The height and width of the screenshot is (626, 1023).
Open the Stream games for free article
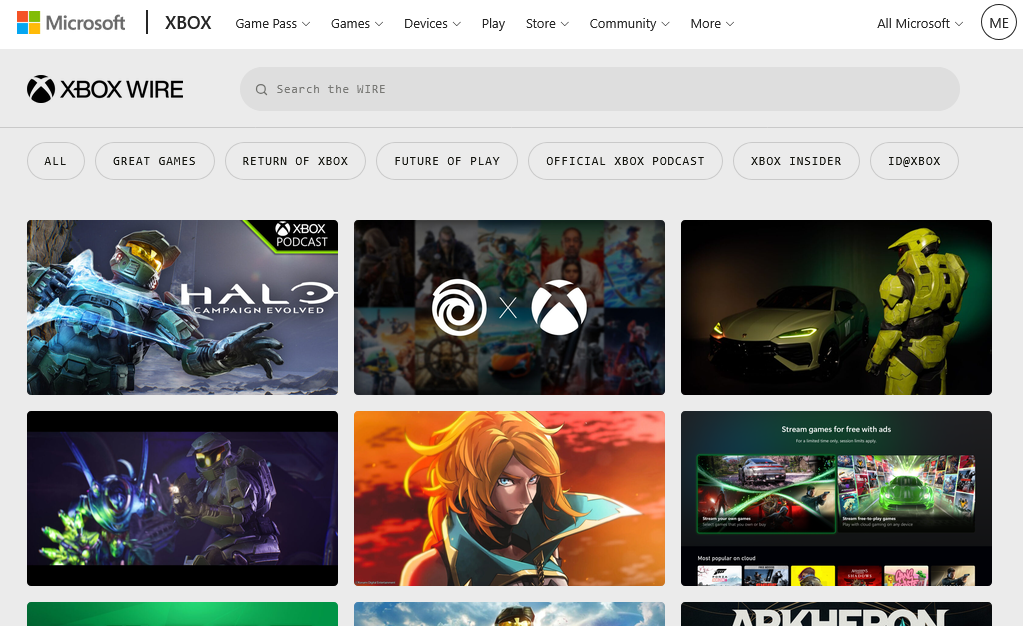pyautogui.click(x=836, y=498)
